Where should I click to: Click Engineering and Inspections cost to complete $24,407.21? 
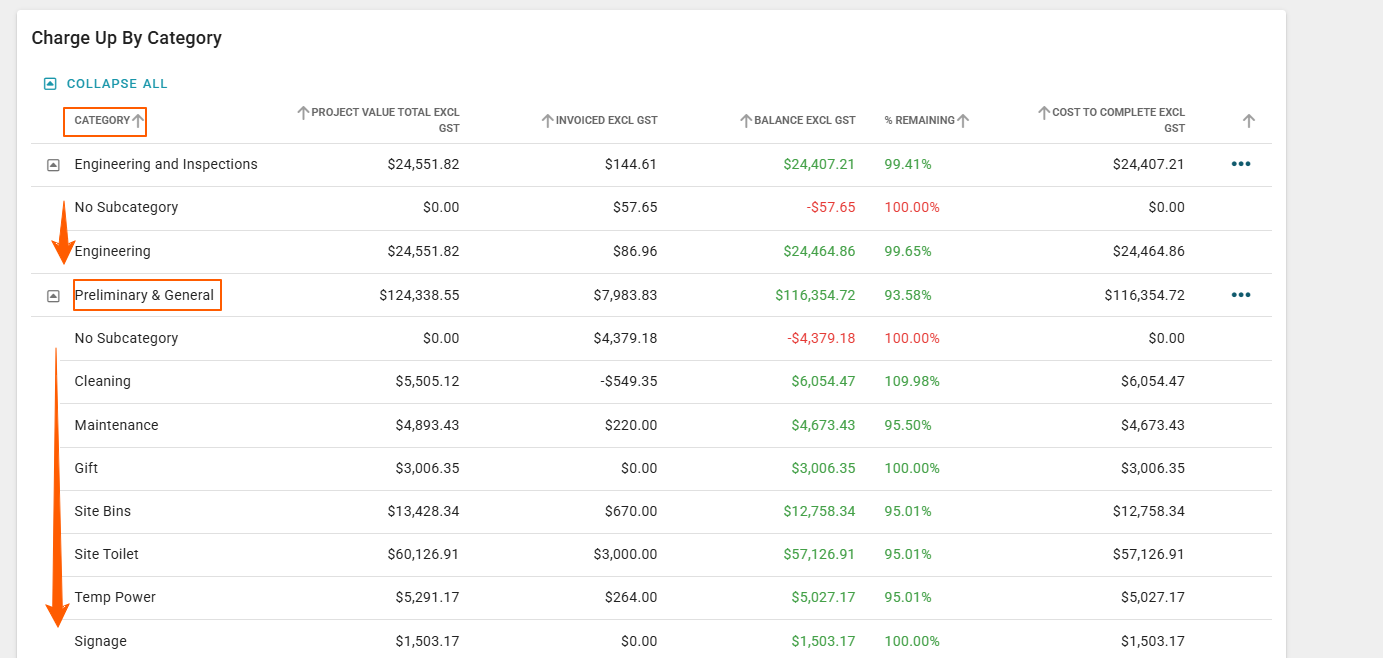(x=1148, y=164)
